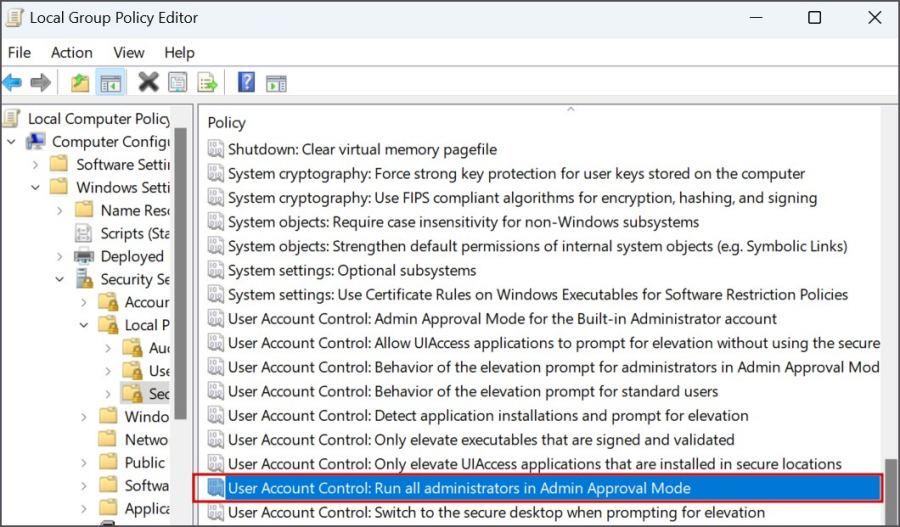Click the Forward arrow toolbar button
Viewport: 900px width, 527px height.
pyautogui.click(x=40, y=83)
